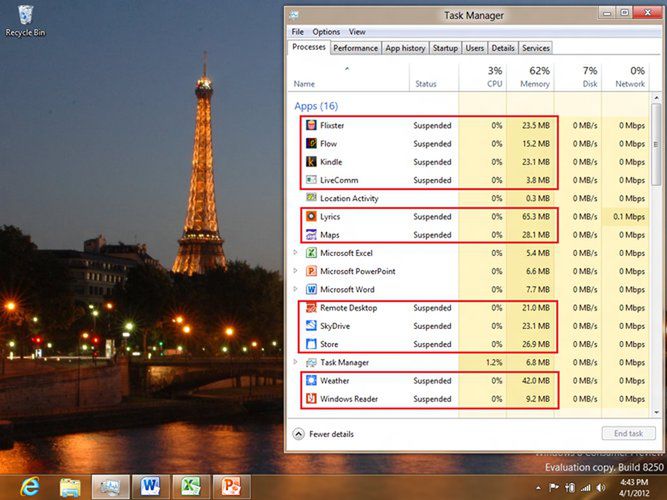Screen dimensions: 667x500
Task: Select the Task Manager 1.2% CPU cell
Action: tap(482, 362)
